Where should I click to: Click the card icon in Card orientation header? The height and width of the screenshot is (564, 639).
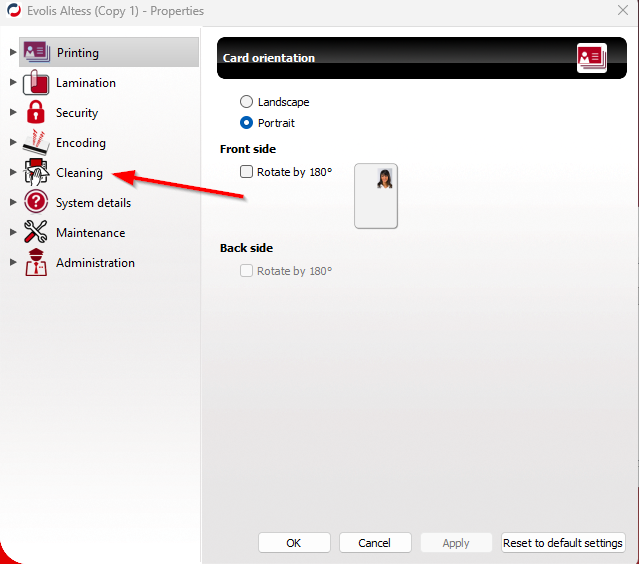pyautogui.click(x=592, y=58)
